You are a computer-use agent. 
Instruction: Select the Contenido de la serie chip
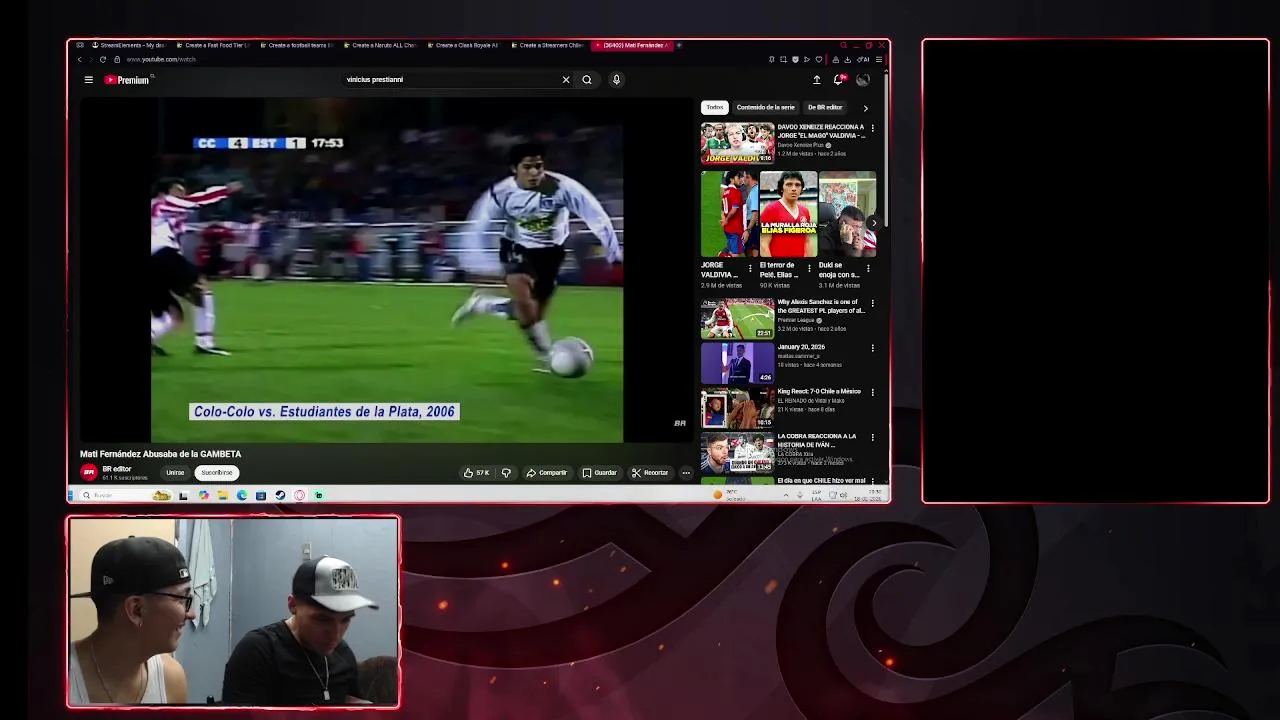point(766,107)
